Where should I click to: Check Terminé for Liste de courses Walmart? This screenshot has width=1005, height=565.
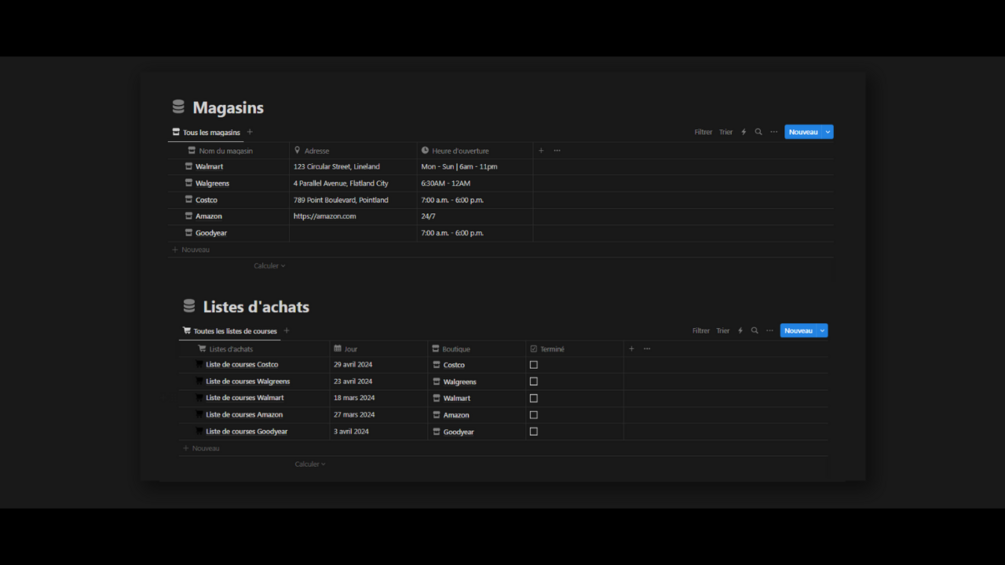point(534,398)
